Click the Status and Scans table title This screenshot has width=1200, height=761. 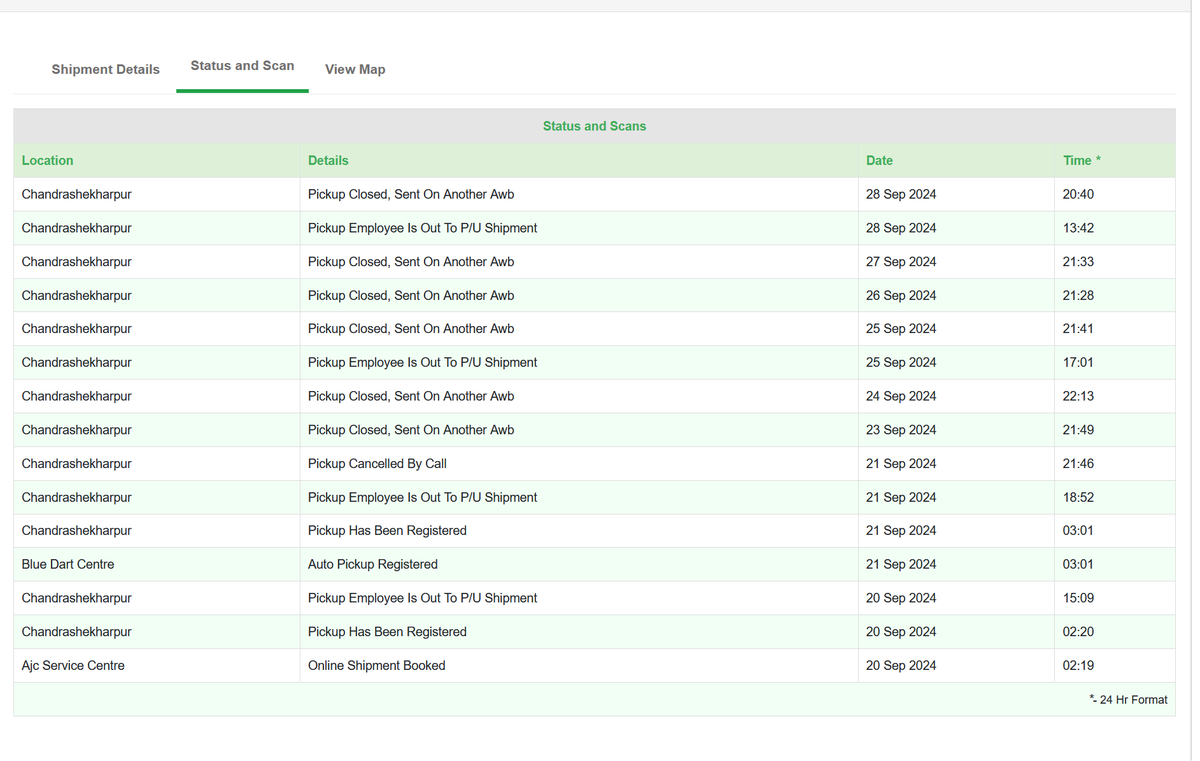[x=594, y=126]
